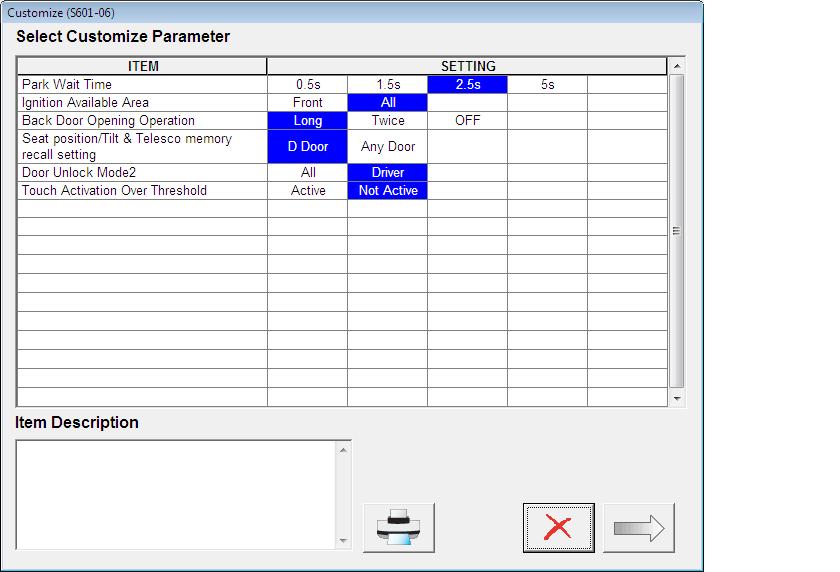Click the SETTING column header

coord(467,66)
